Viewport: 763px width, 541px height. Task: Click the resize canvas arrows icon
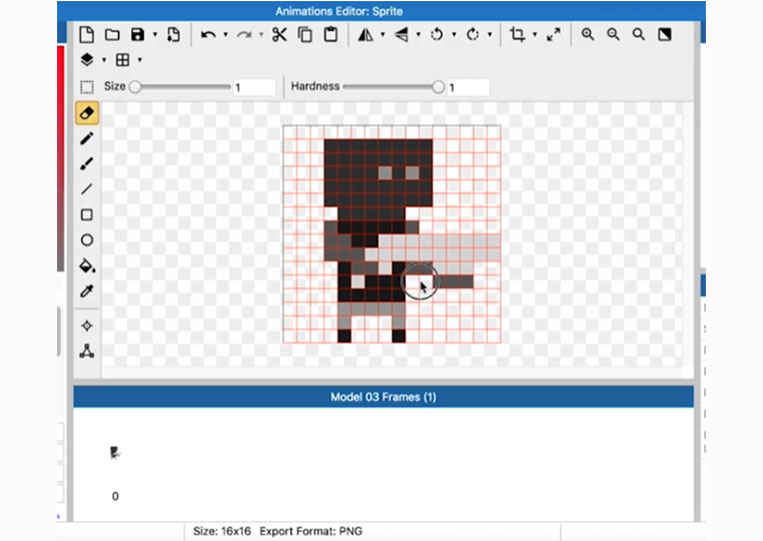coord(553,35)
